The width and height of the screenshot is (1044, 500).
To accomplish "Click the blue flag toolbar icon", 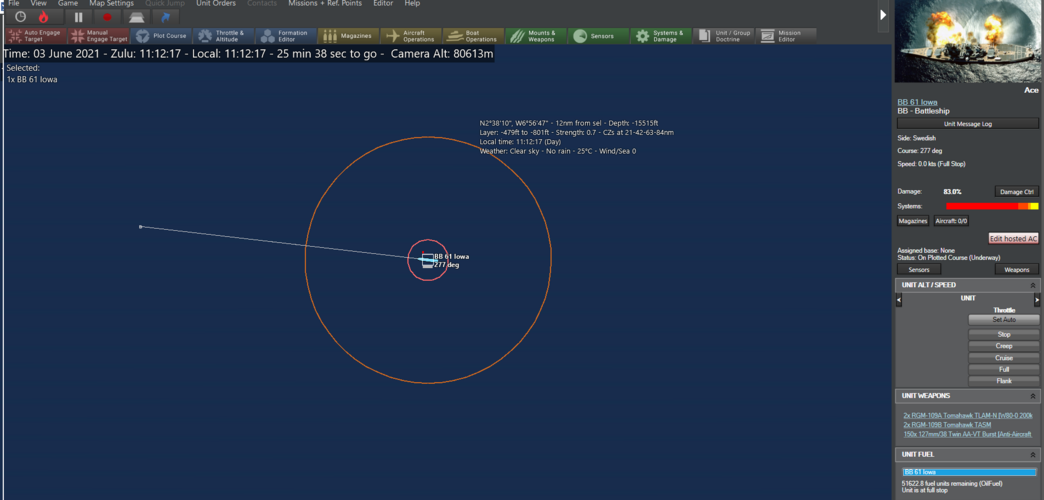I will (165, 17).
